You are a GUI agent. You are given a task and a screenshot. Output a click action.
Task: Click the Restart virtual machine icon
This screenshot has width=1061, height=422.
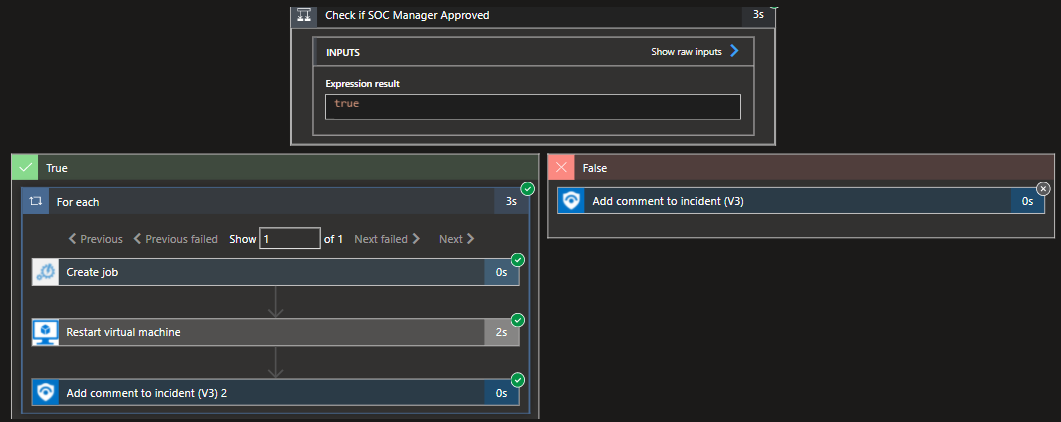point(45,332)
